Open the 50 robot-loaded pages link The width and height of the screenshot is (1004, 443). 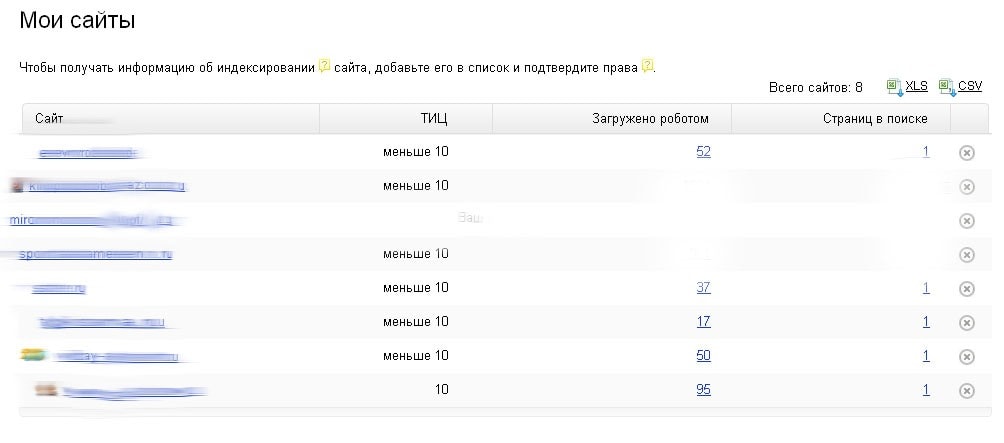point(703,356)
